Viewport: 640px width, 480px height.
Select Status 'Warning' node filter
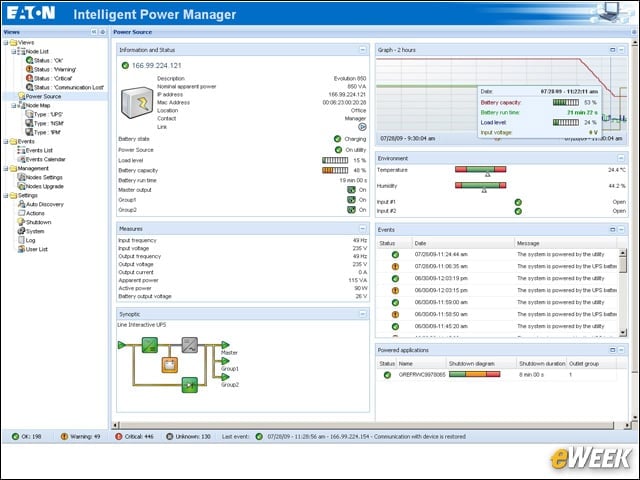coord(51,69)
